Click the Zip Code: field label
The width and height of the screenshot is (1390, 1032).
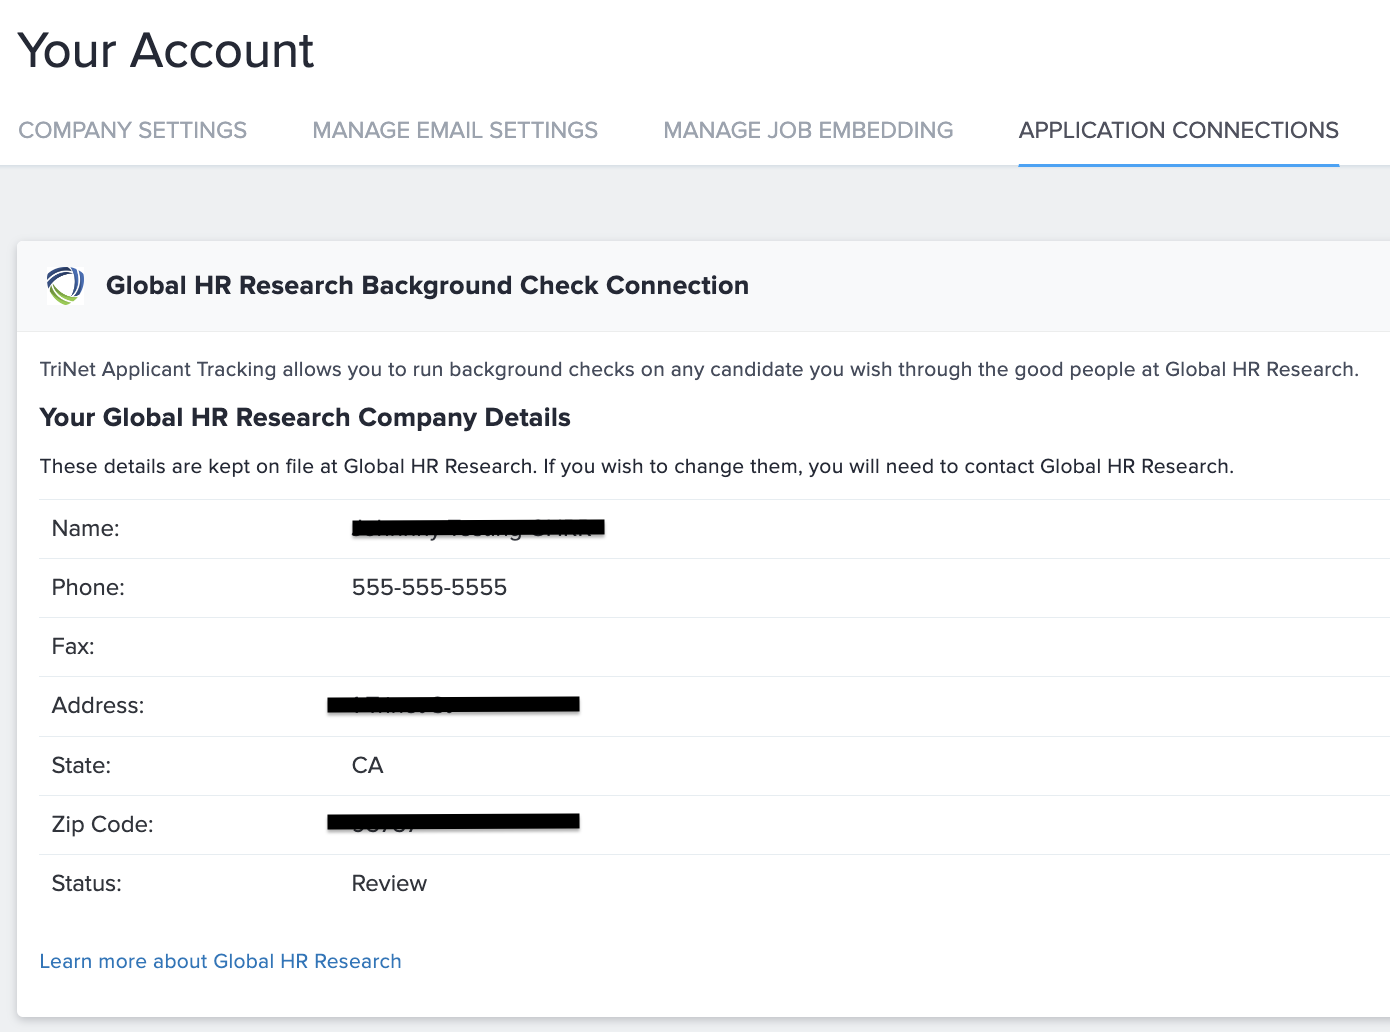tap(102, 825)
